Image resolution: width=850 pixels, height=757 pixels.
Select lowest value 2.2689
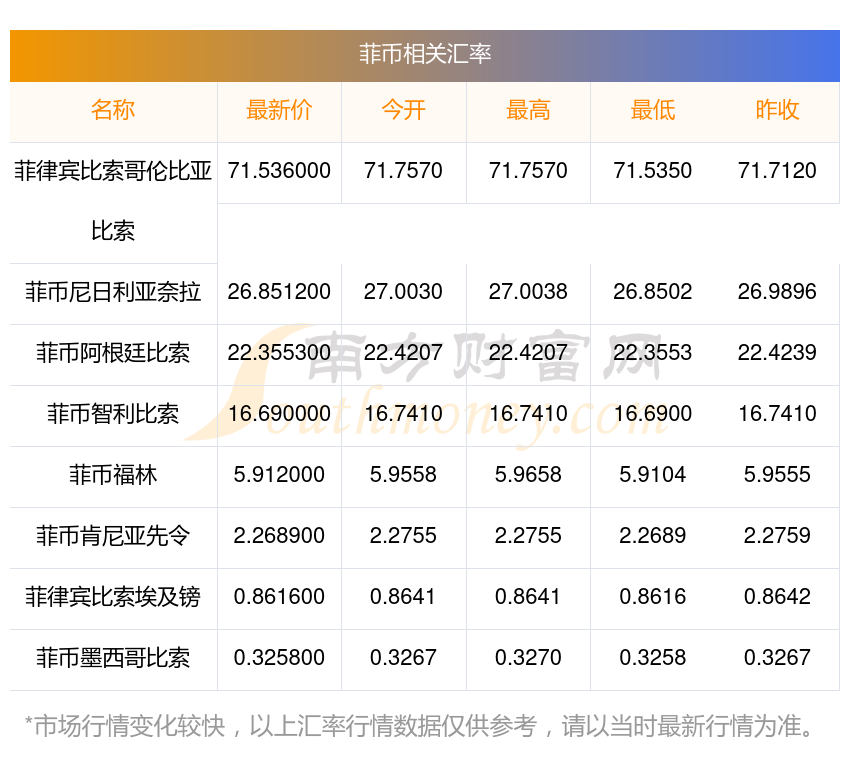653,536
